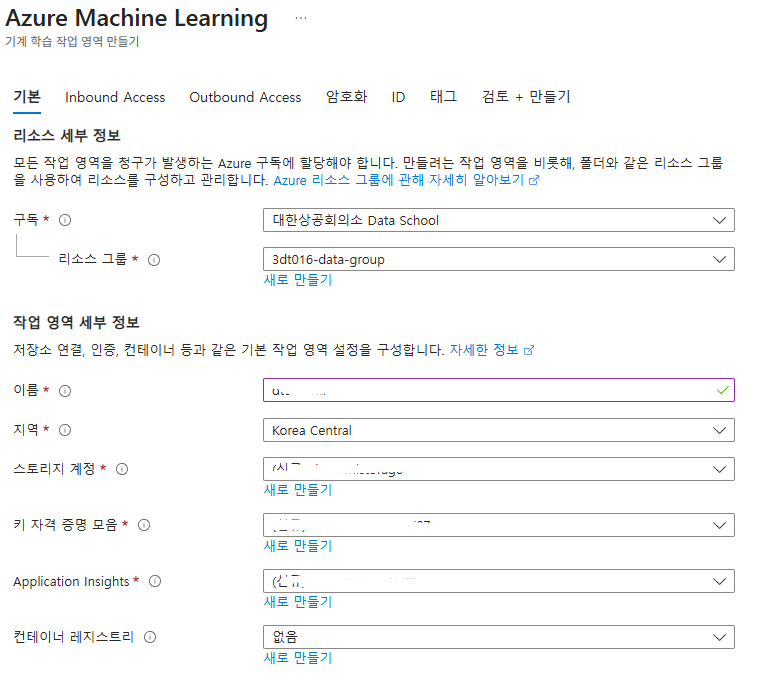Select the 기본 tab
Screen dimensions: 777x689
[x=27, y=97]
